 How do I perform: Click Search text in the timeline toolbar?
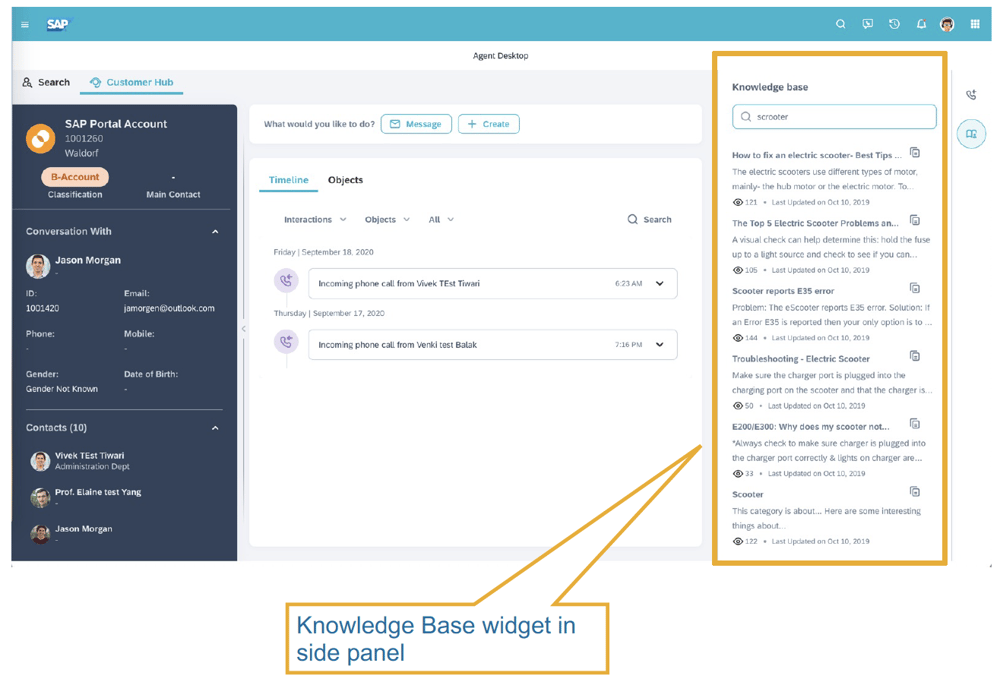(657, 219)
